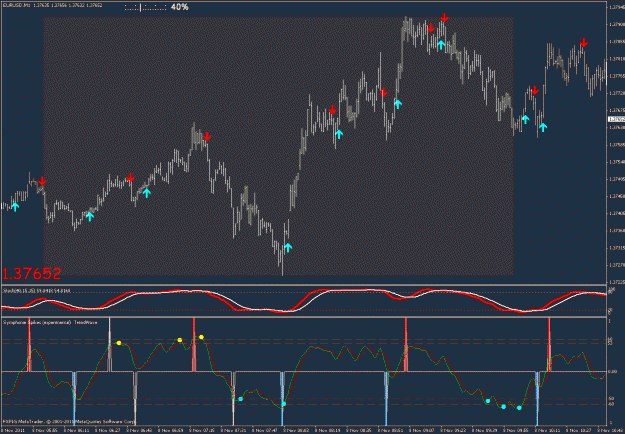625x434 pixels.
Task: Click the cyan dot touching a blue spike
Action: pyautogui.click(x=284, y=404)
